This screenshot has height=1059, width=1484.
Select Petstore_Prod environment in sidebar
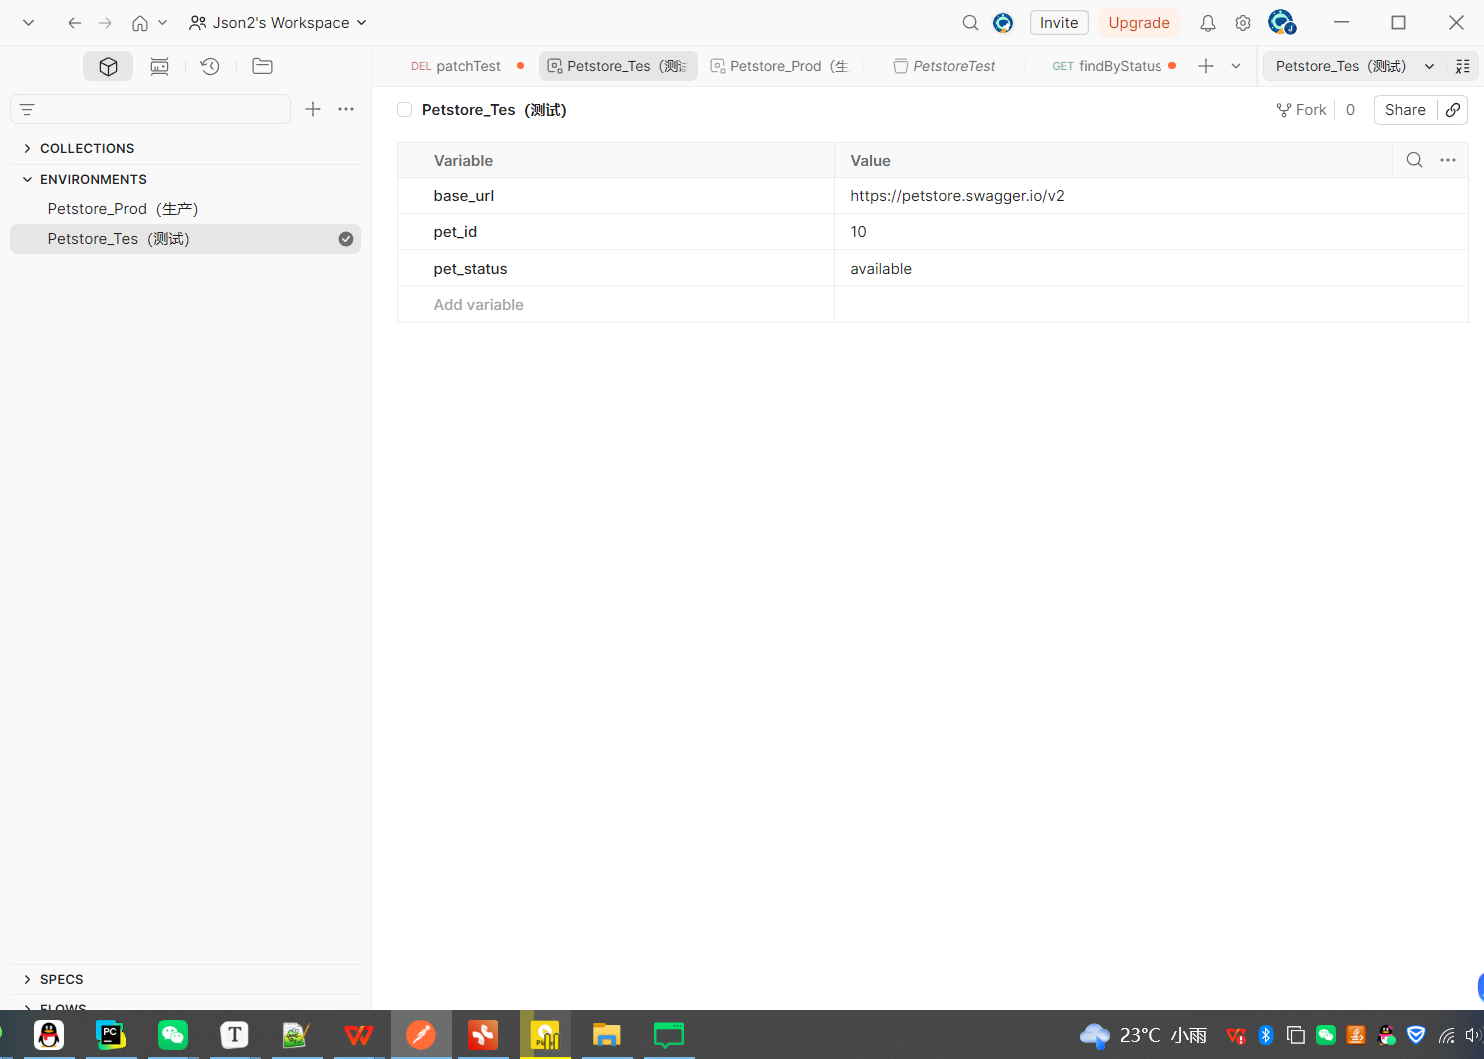[186, 209]
